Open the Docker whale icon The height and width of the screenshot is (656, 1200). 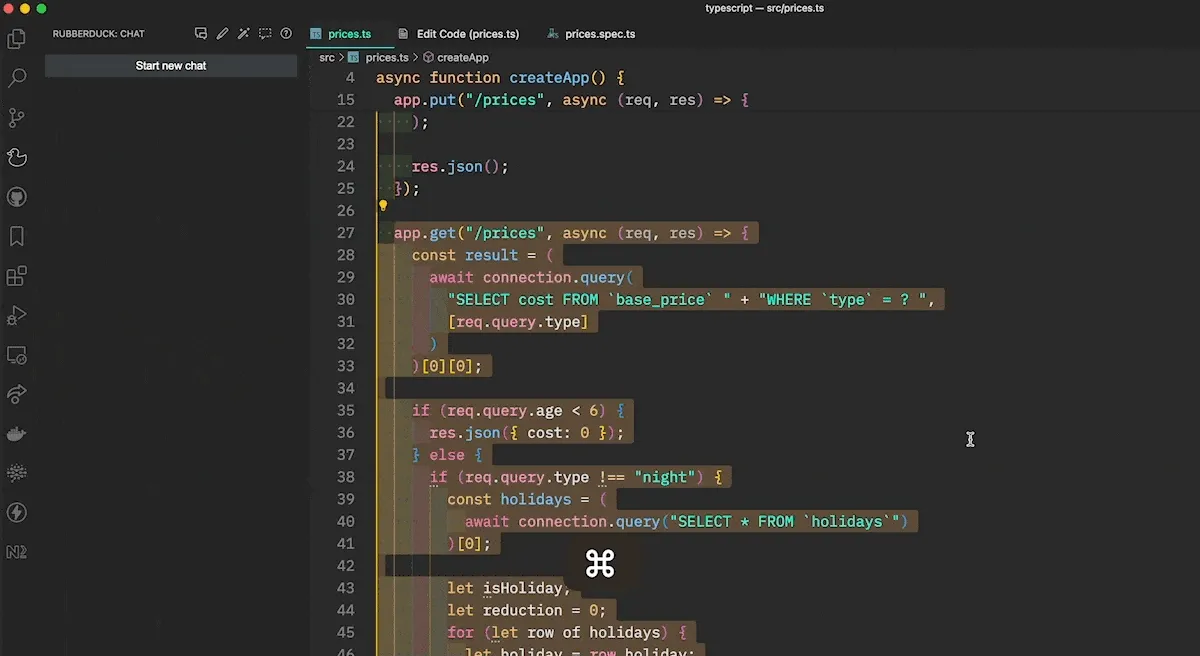(16, 434)
